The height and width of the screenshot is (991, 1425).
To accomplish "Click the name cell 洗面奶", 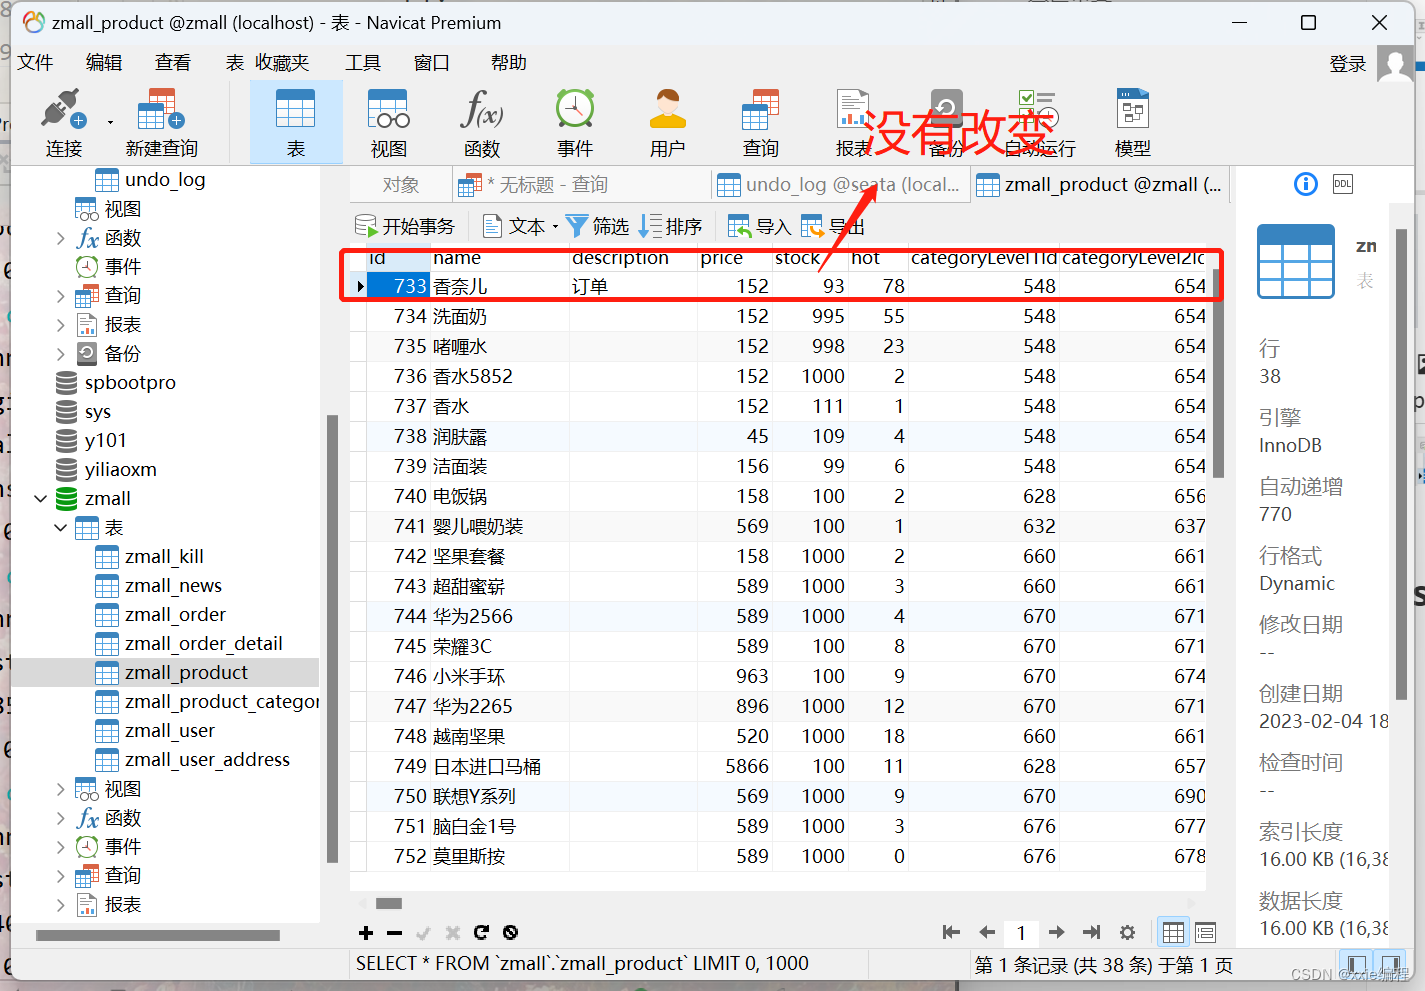I will click(x=500, y=317).
